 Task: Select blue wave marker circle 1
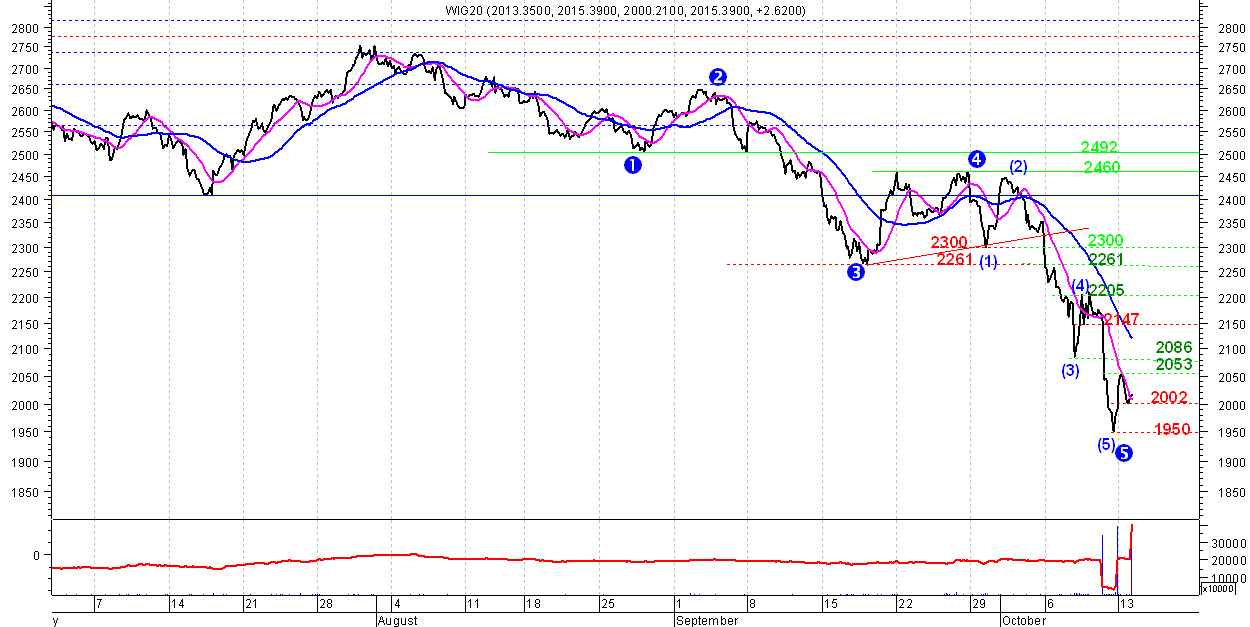[x=632, y=165]
